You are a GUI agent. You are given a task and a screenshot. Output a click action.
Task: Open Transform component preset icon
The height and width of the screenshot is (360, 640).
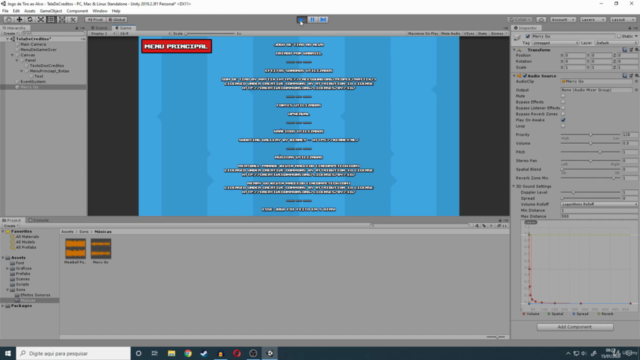(631, 50)
